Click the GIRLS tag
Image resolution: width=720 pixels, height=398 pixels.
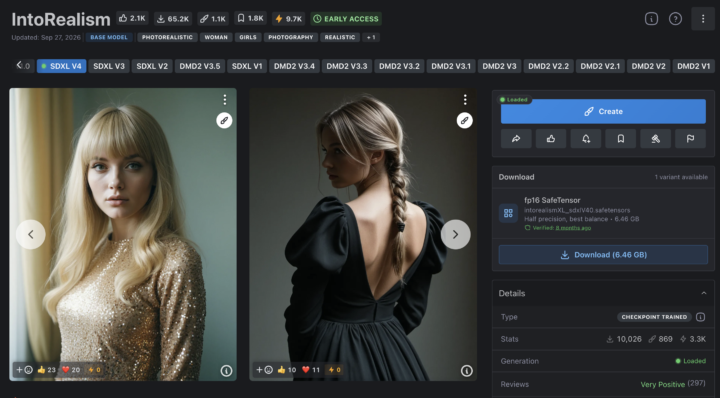click(248, 37)
